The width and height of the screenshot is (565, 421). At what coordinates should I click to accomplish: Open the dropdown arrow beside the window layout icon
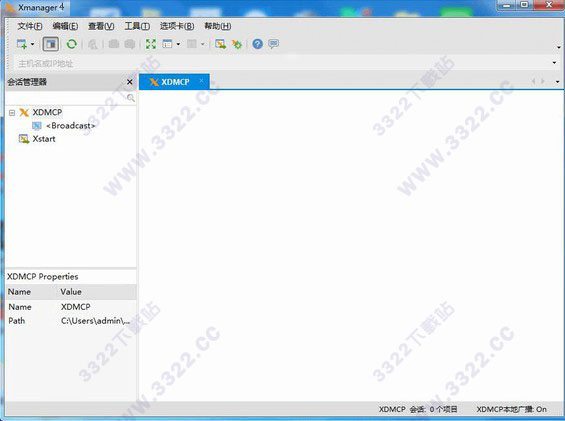point(178,44)
